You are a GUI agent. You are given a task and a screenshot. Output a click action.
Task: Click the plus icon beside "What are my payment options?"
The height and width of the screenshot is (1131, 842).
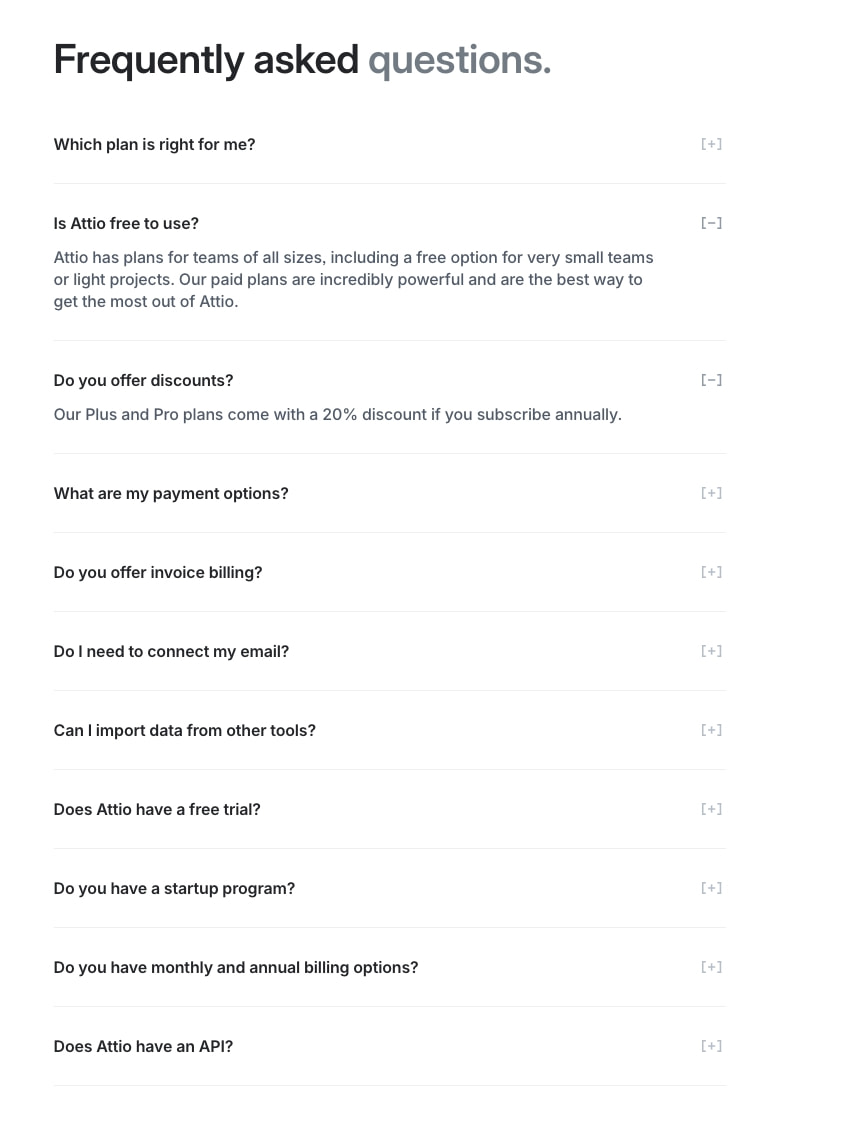711,493
